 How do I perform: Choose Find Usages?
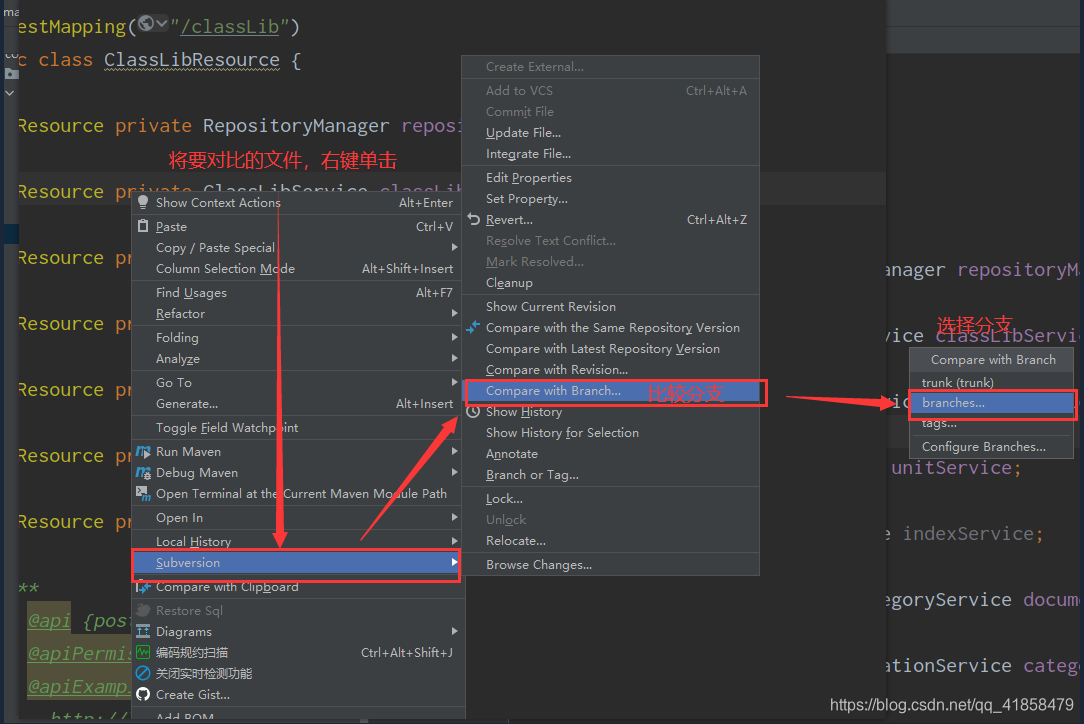point(297,293)
